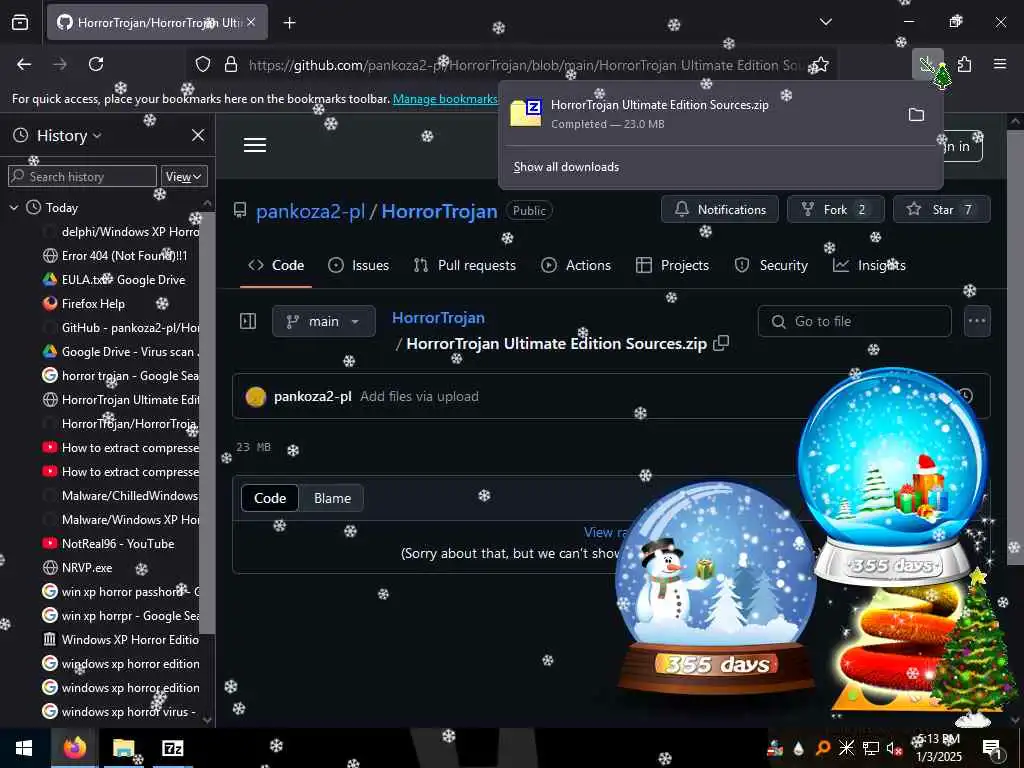Bookmark this page with the star icon
Viewport: 1024px width, 768px height.
point(820,65)
